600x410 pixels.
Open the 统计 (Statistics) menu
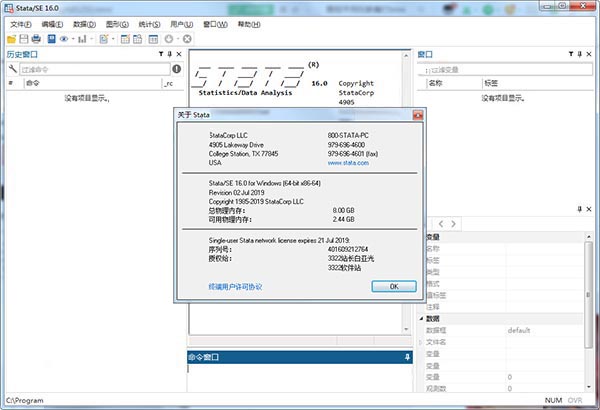pos(148,23)
